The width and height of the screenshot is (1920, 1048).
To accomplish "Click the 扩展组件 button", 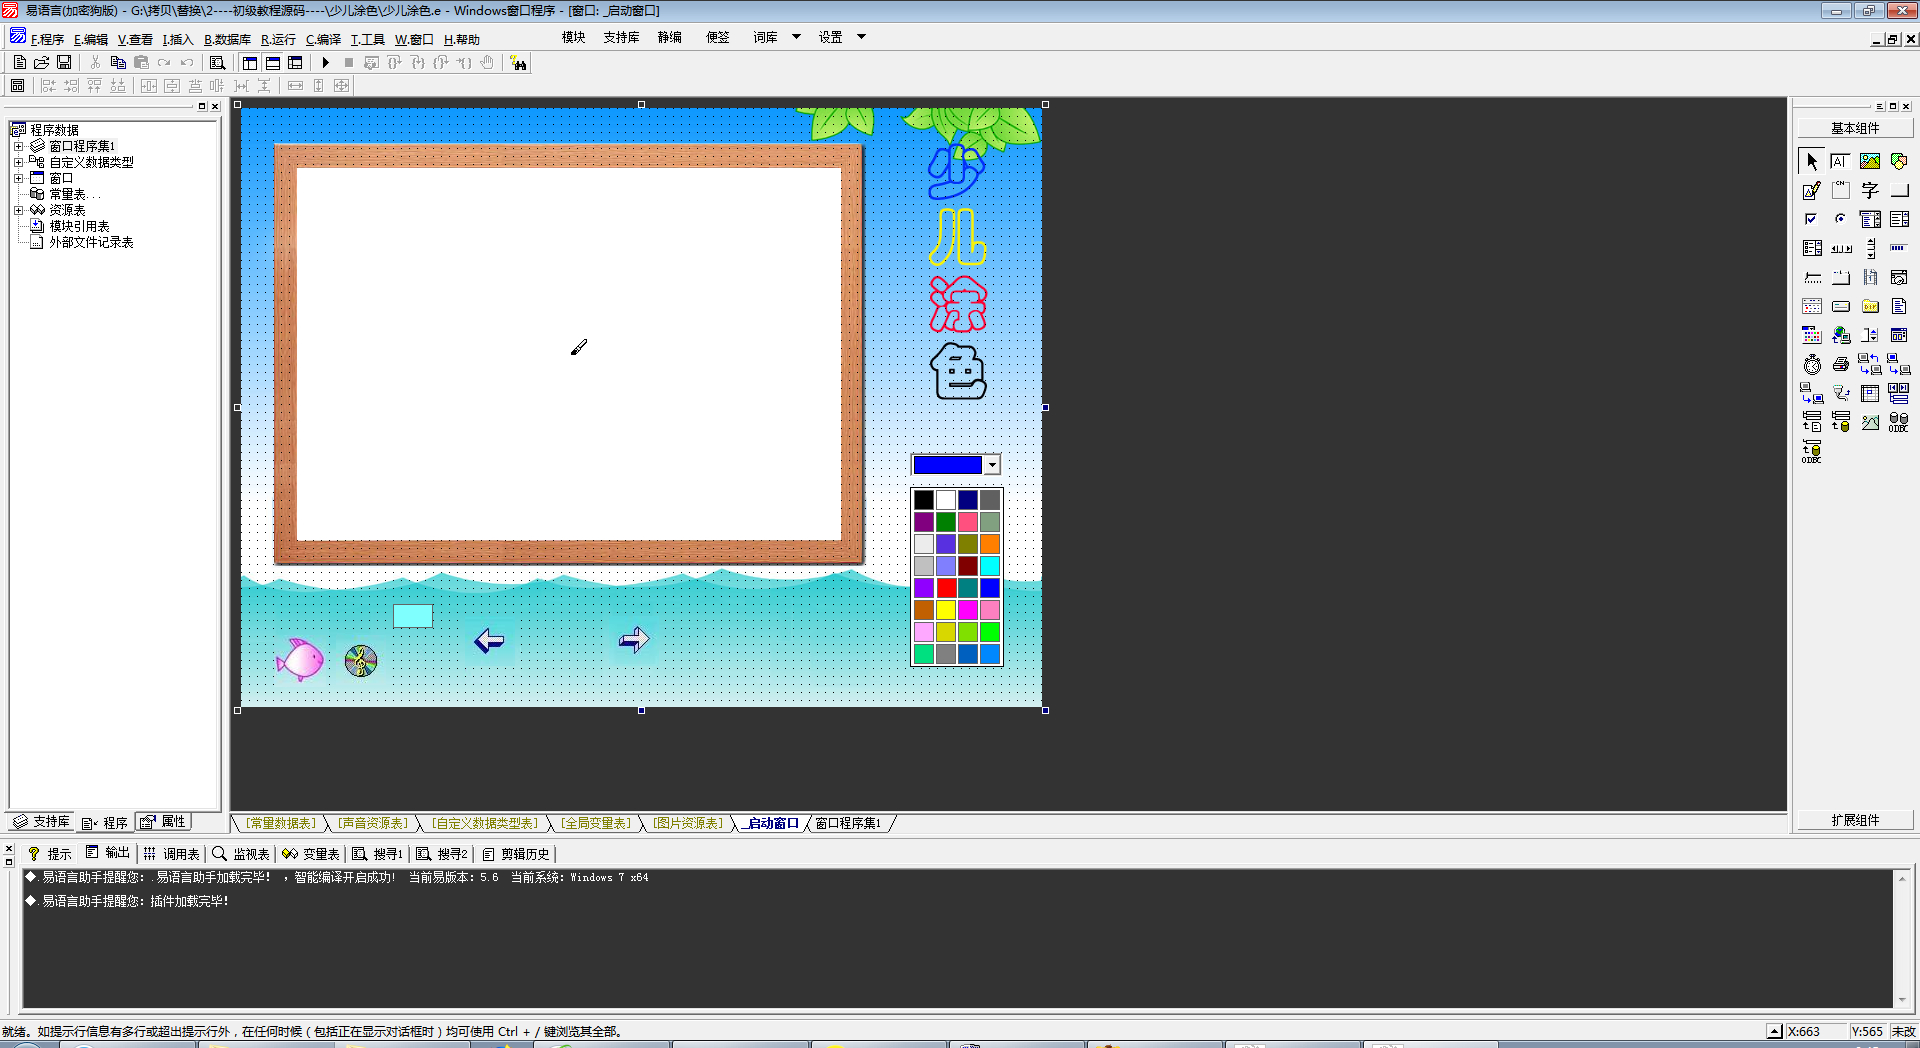I will coord(1855,820).
